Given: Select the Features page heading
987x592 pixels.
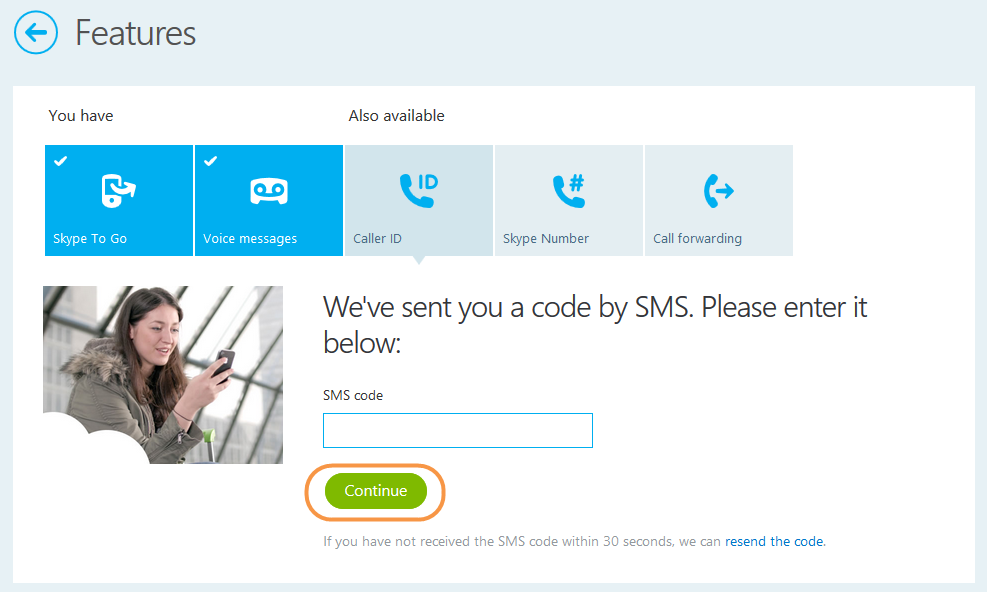Looking at the screenshot, I should click(135, 33).
